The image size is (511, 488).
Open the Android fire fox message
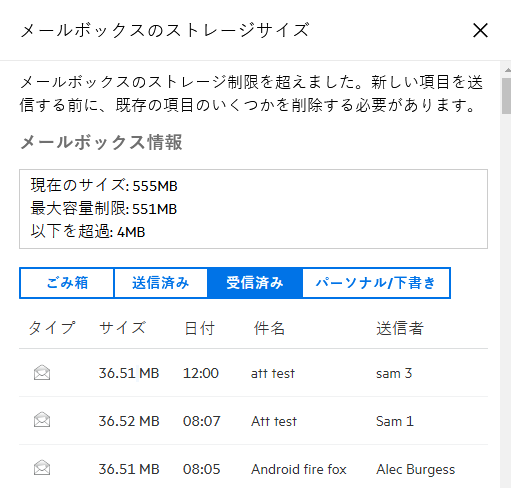pos(299,469)
